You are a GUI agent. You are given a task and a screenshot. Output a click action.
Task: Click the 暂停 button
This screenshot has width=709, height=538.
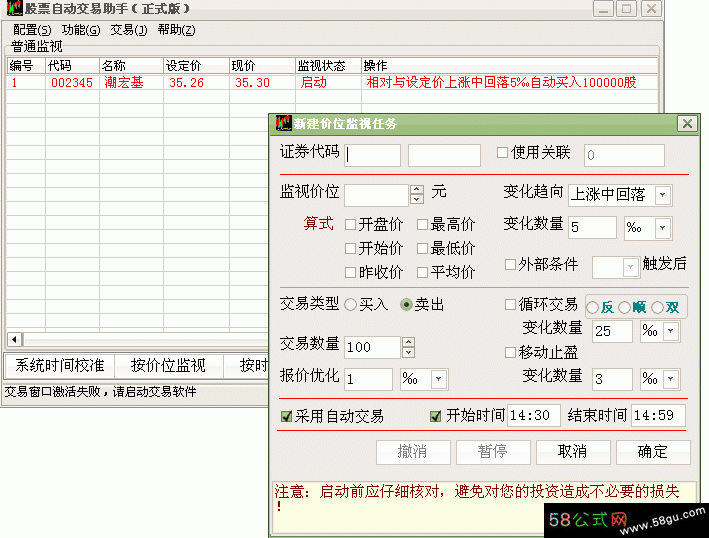point(493,452)
